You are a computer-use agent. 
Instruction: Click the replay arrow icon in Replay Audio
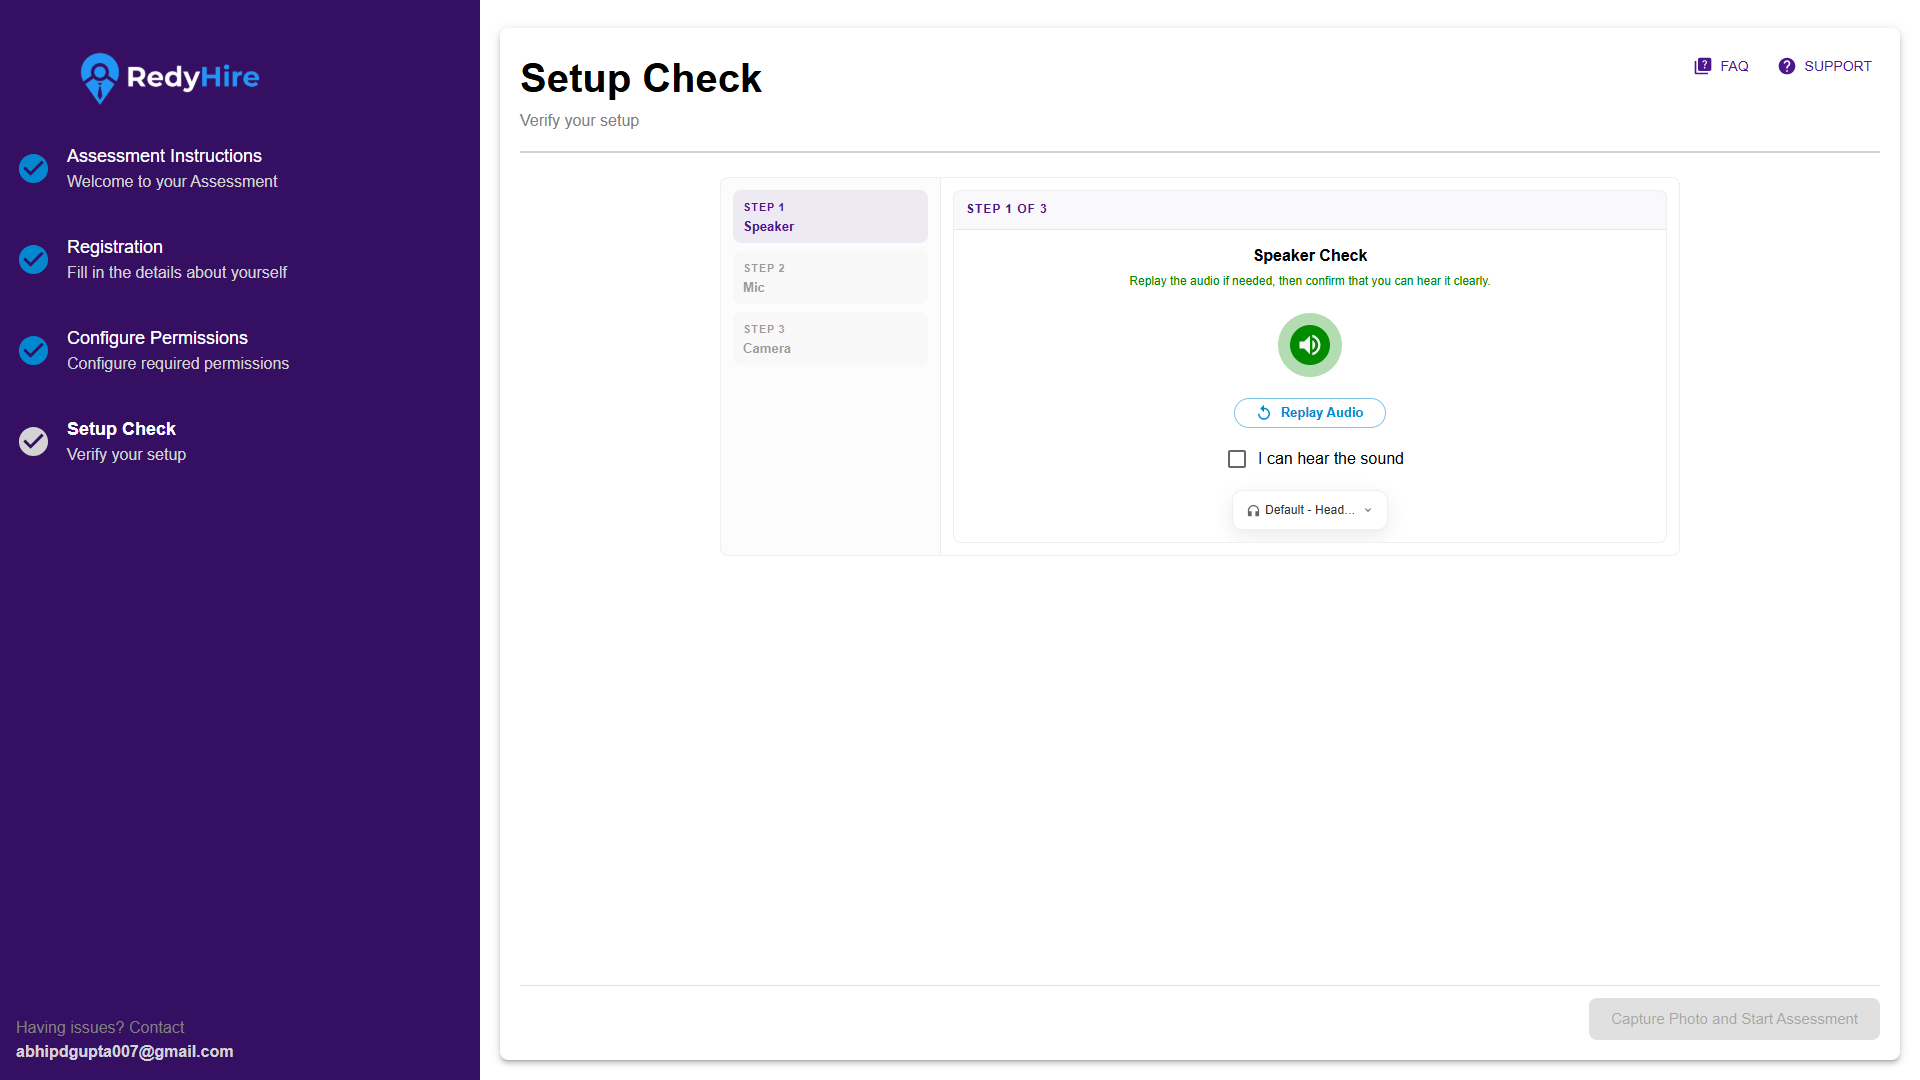click(1264, 413)
